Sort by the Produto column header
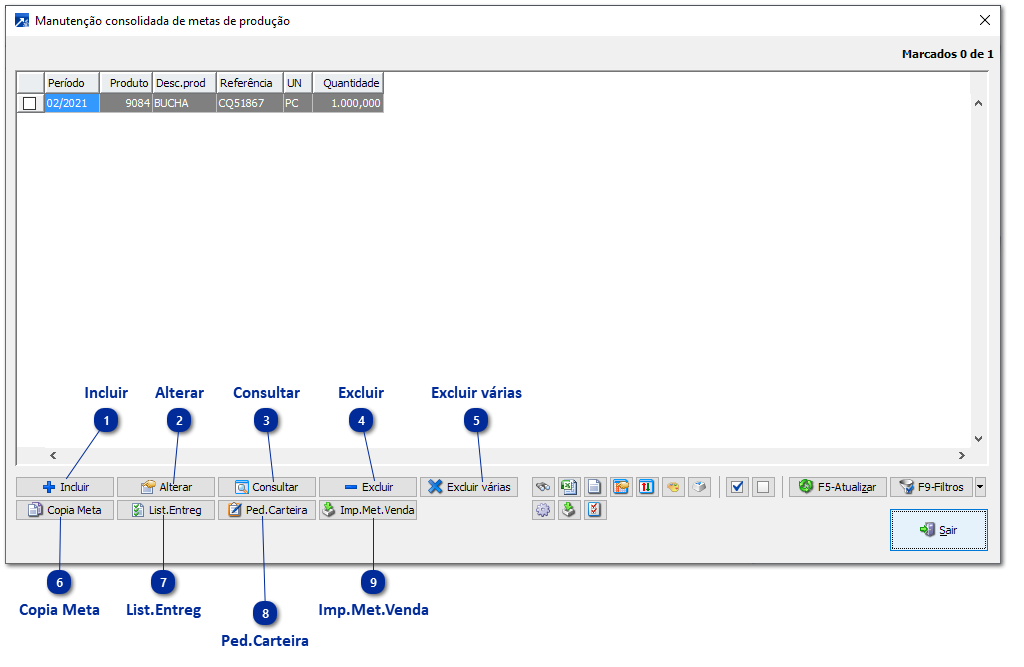This screenshot has width=1024, height=667. click(x=126, y=83)
